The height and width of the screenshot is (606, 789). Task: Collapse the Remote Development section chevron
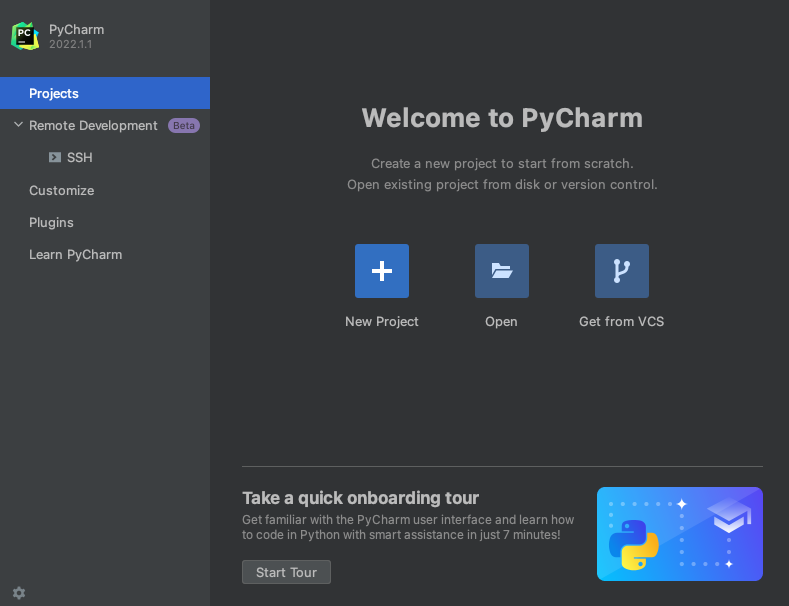(x=18, y=125)
